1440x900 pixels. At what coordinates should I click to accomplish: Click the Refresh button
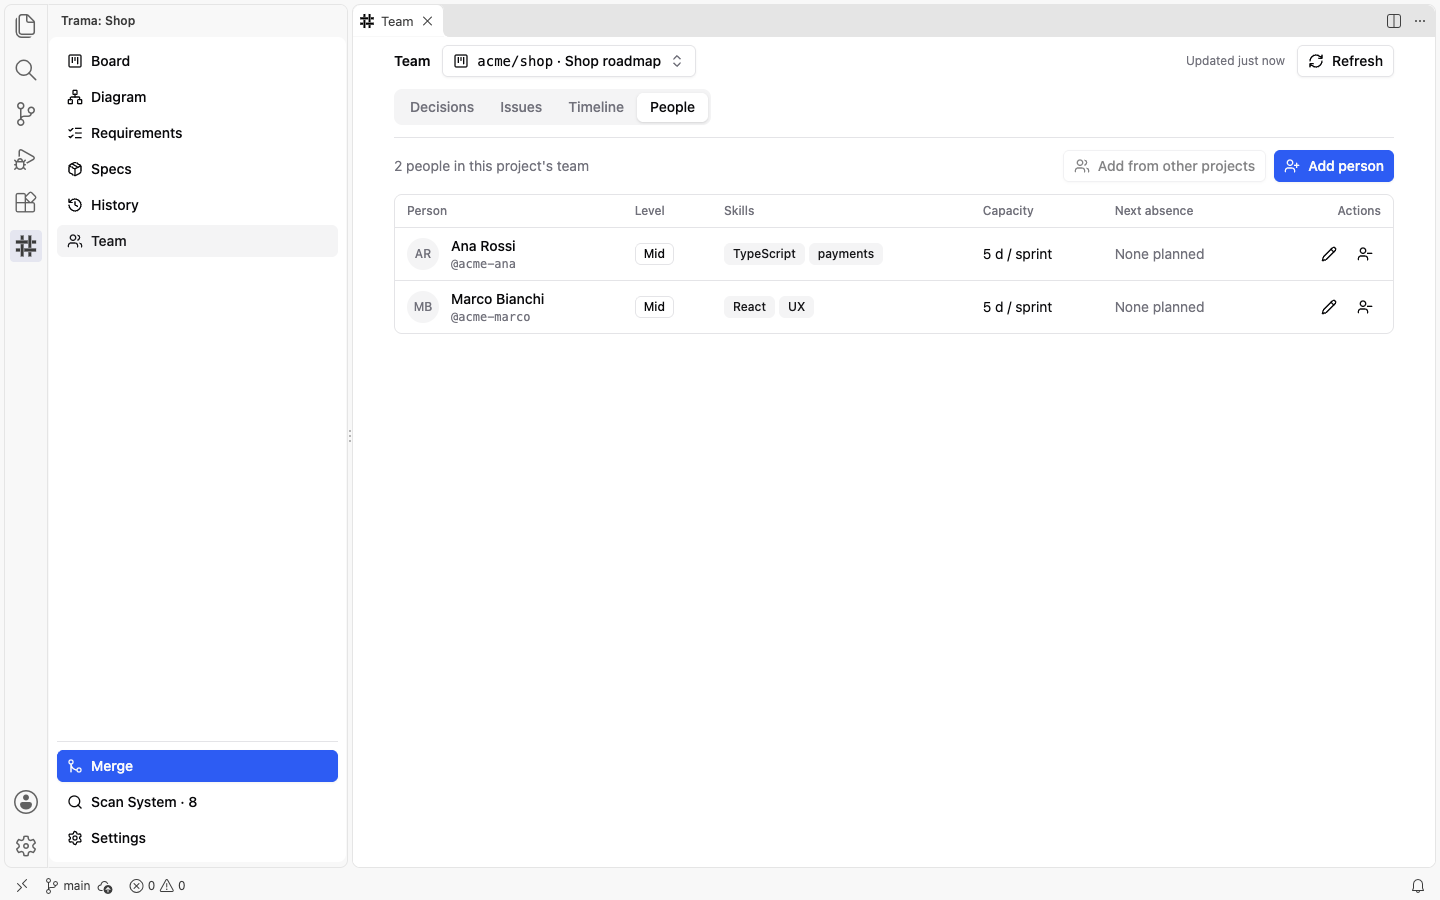click(x=1345, y=61)
